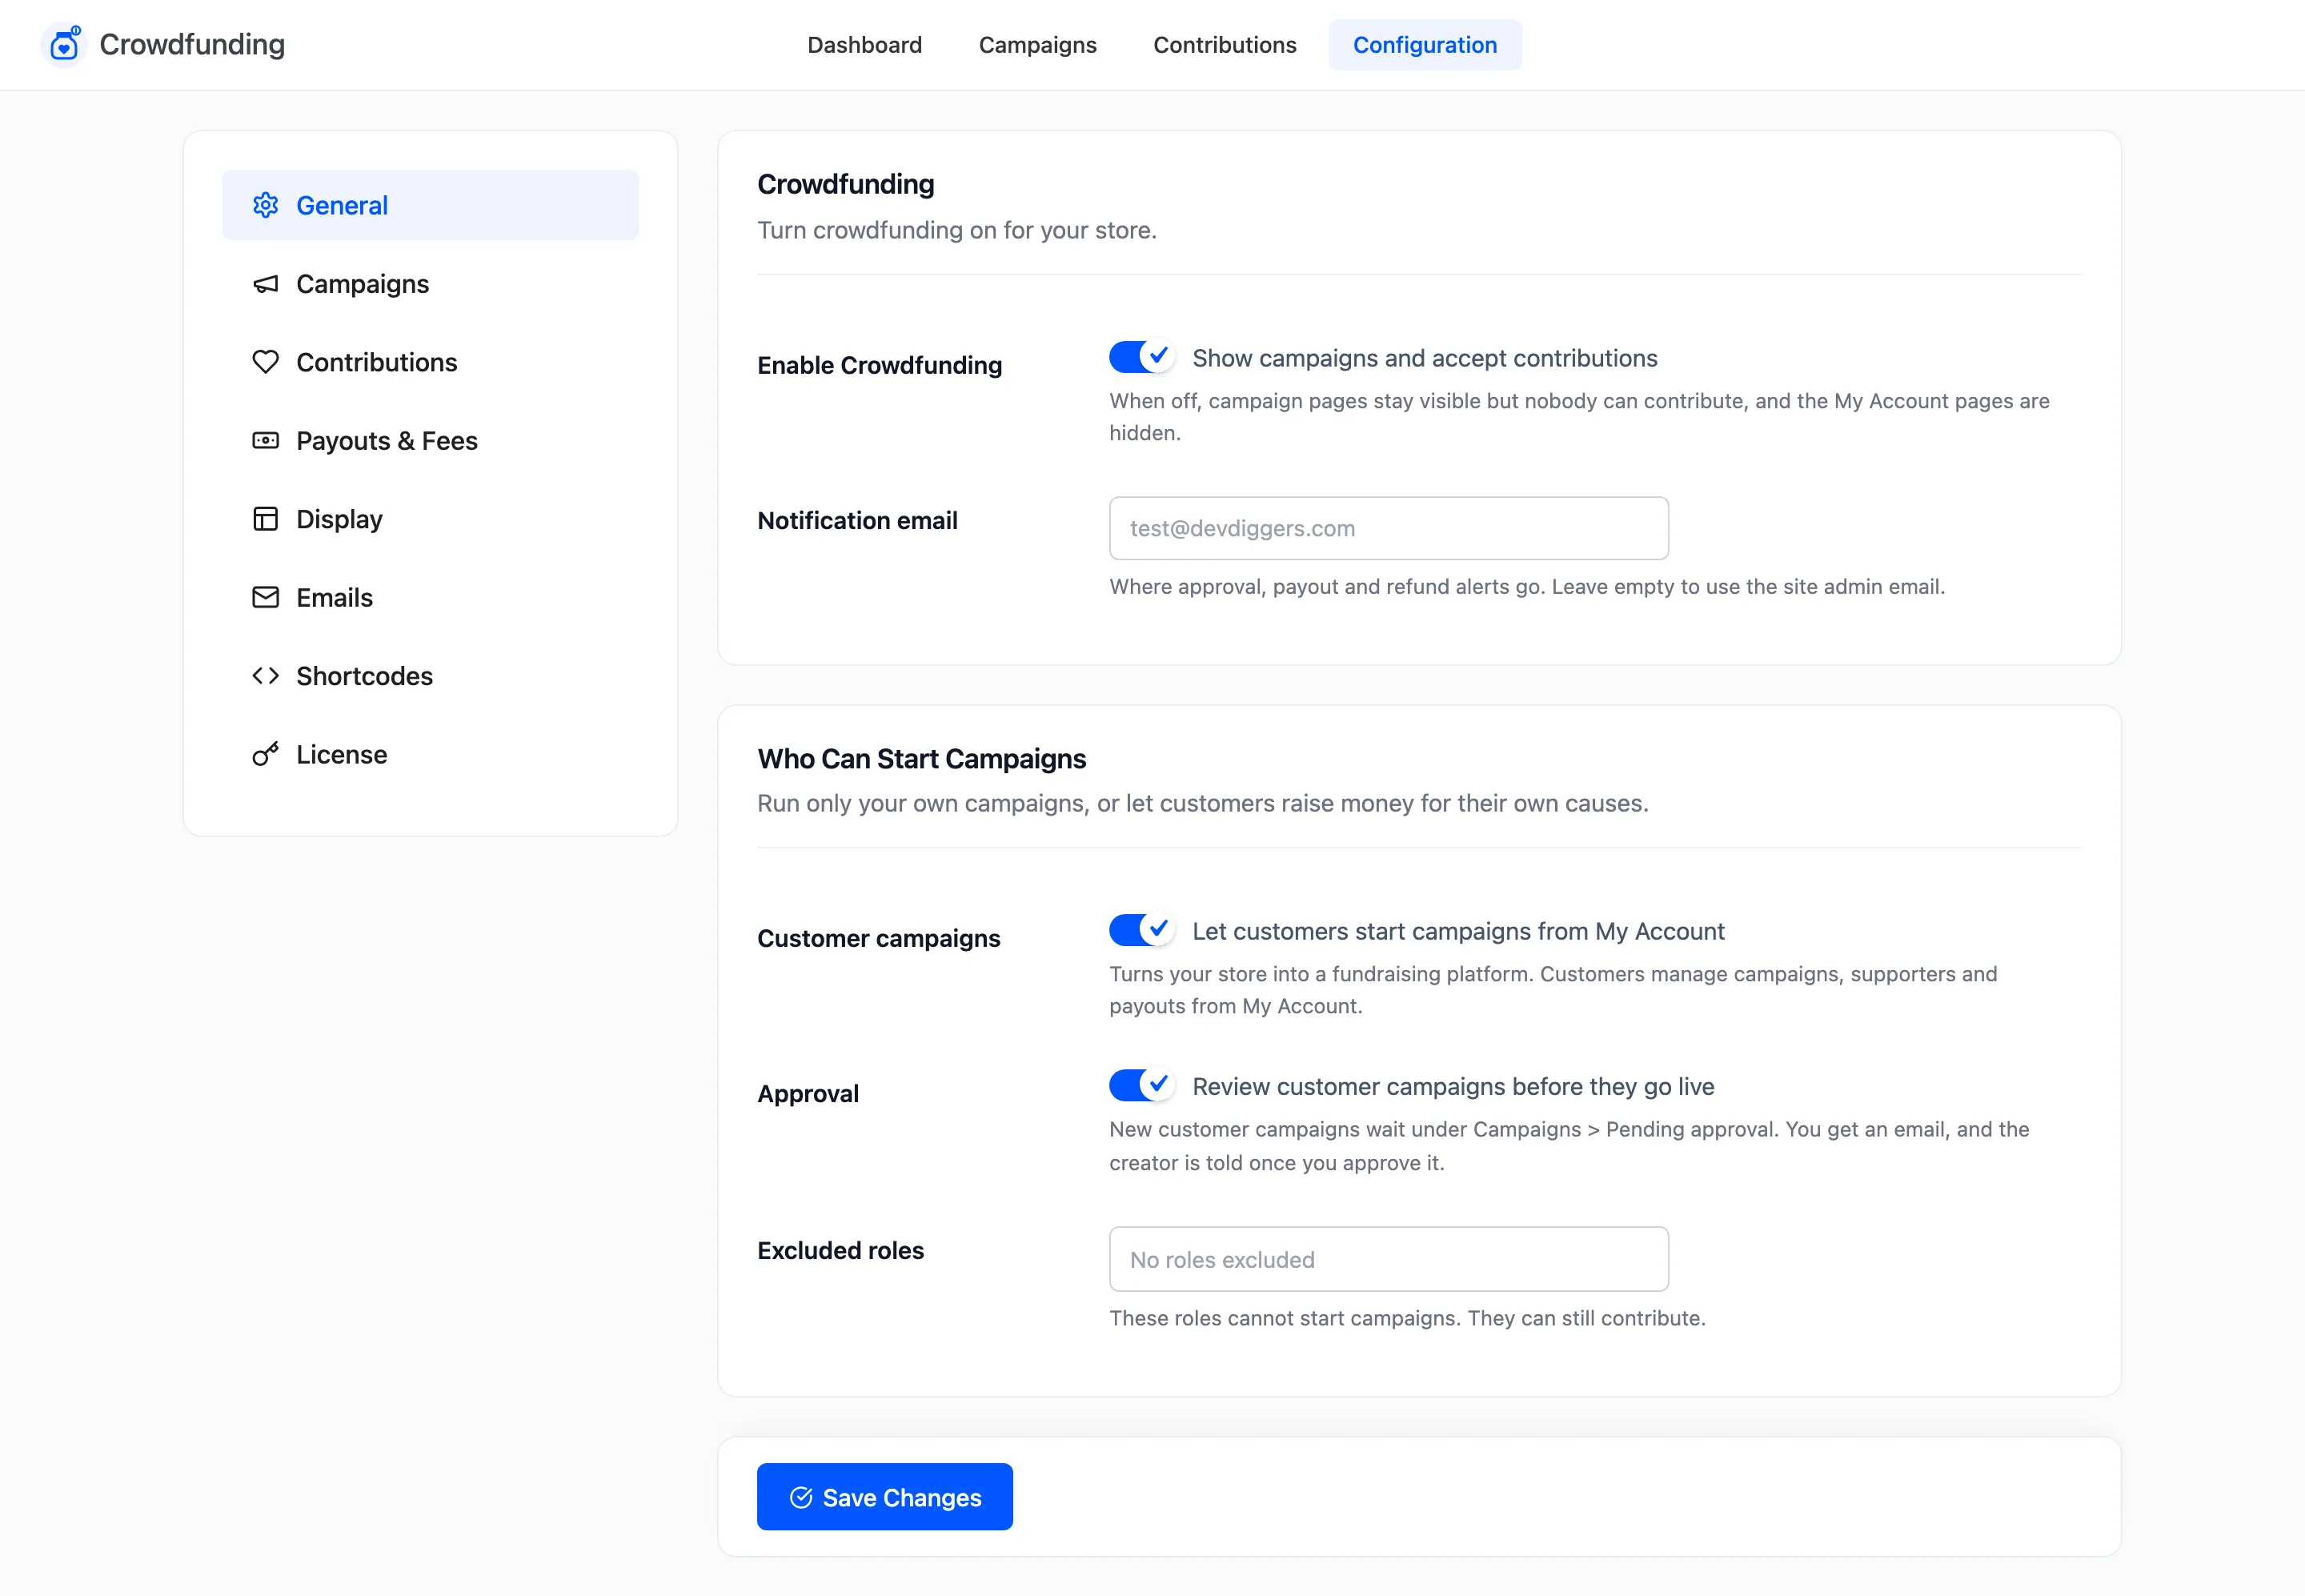Click the megaphone icon beside Campaigns

tap(265, 284)
